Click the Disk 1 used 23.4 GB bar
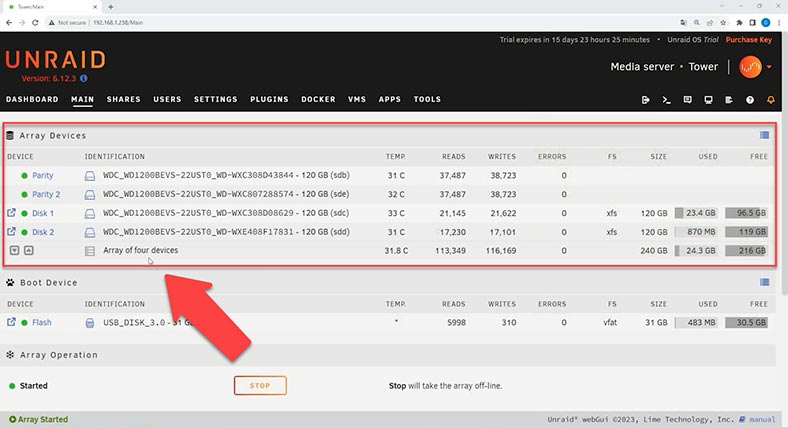The width and height of the screenshot is (788, 427). tap(696, 213)
